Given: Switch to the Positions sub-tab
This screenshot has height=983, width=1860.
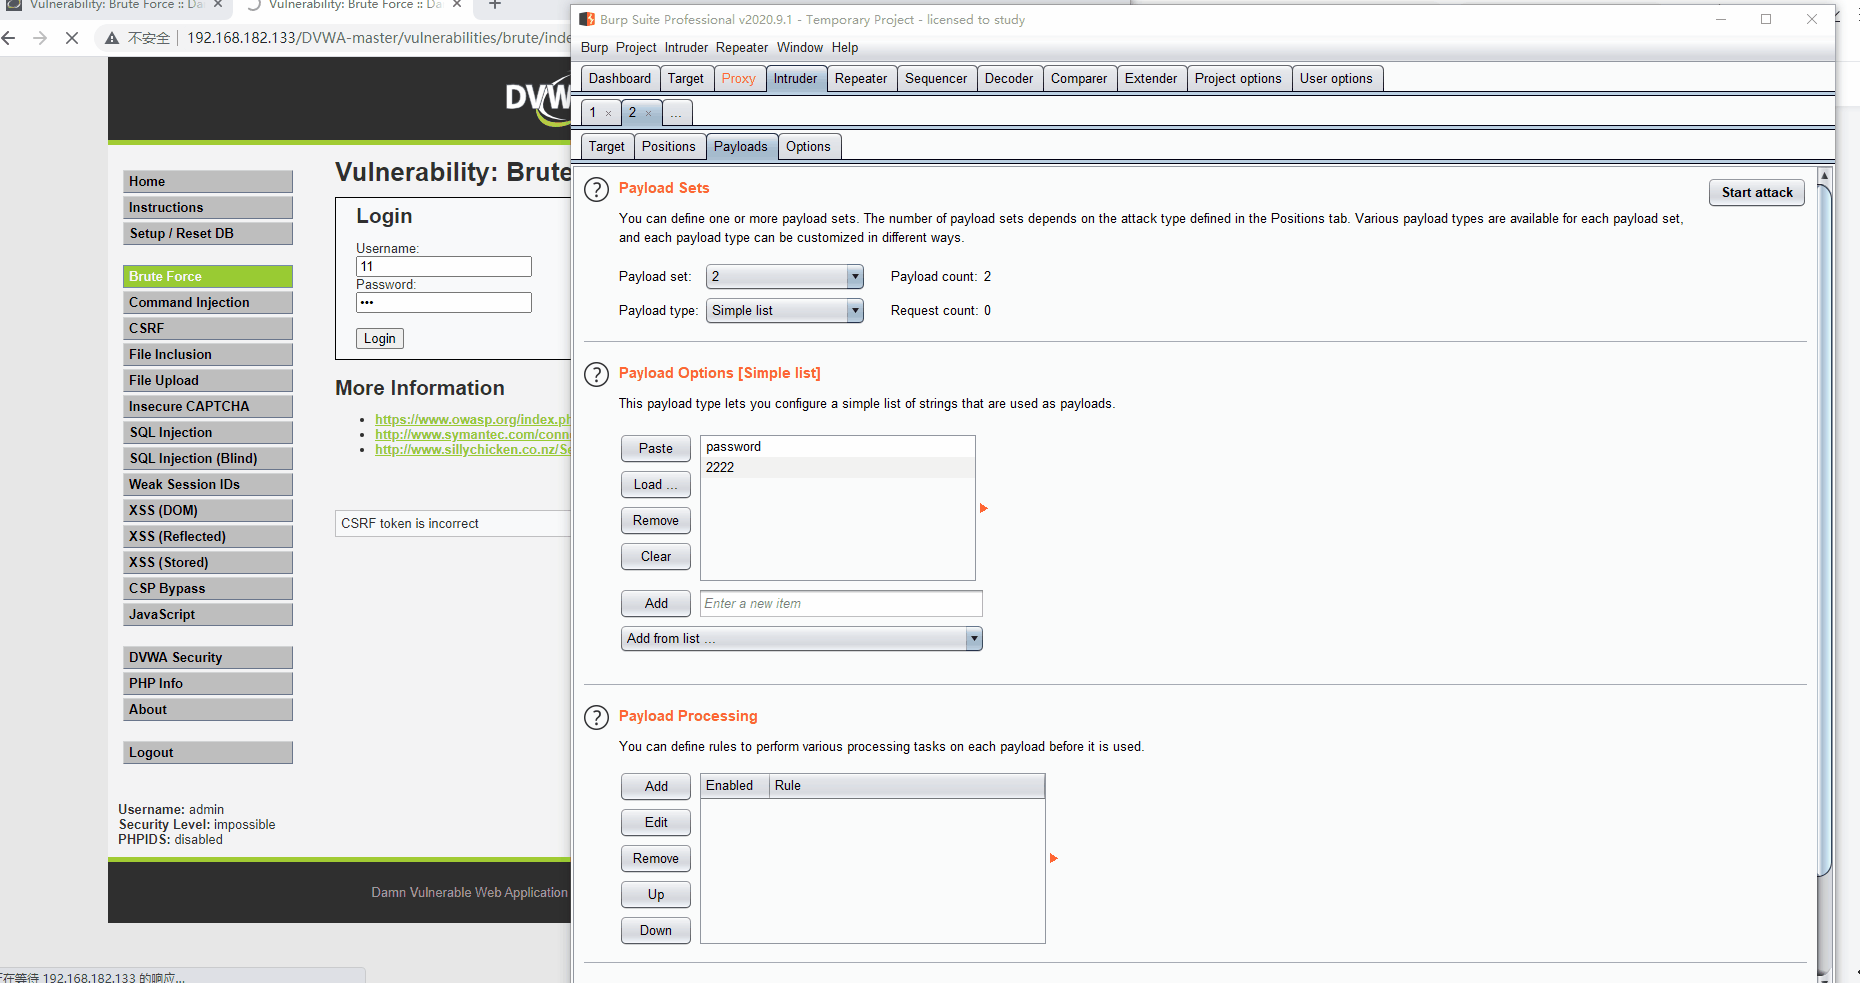Looking at the screenshot, I should pyautogui.click(x=668, y=147).
